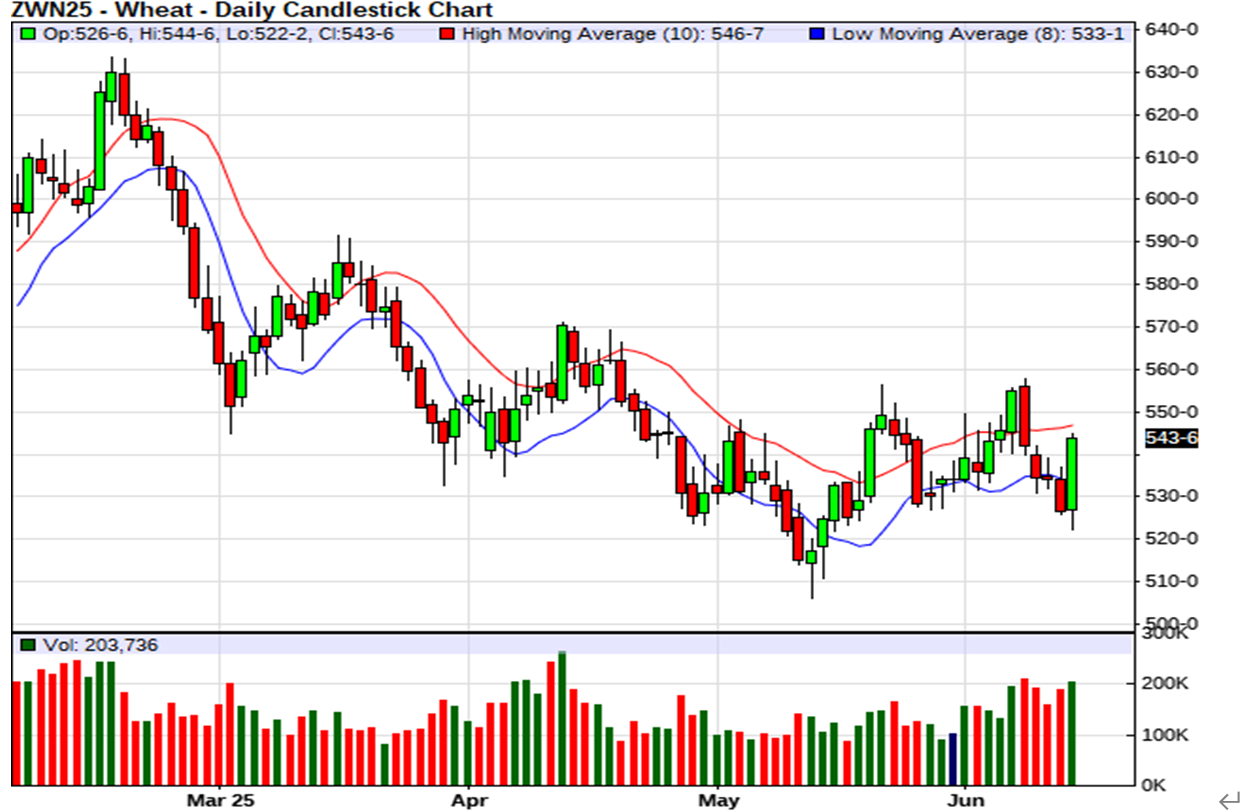Click the Mar 25 date axis label
This screenshot has height=812, width=1254.
coord(221,800)
